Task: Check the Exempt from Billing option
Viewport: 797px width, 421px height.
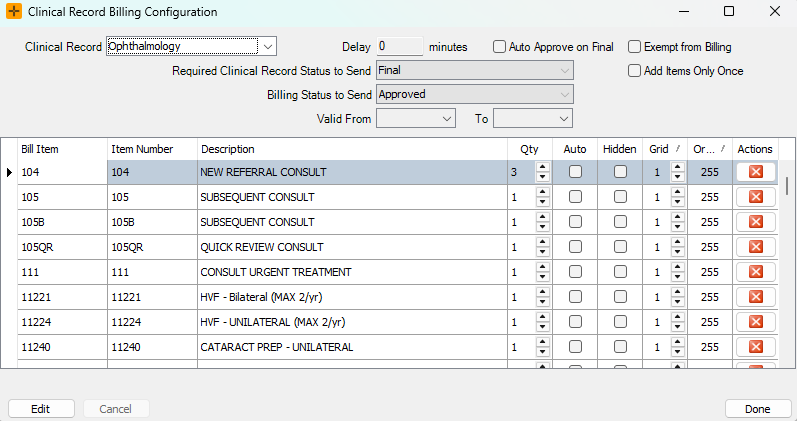Action: click(x=634, y=47)
